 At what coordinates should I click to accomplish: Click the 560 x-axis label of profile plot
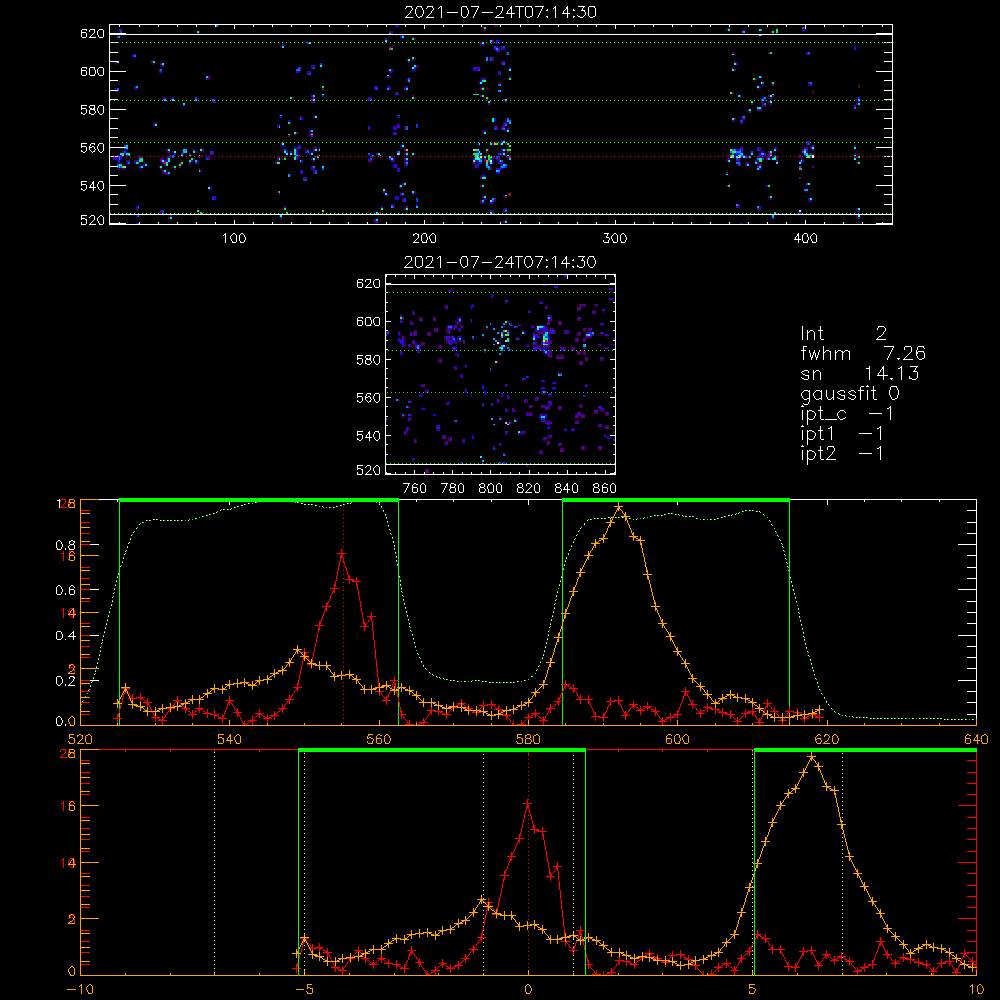tap(379, 739)
